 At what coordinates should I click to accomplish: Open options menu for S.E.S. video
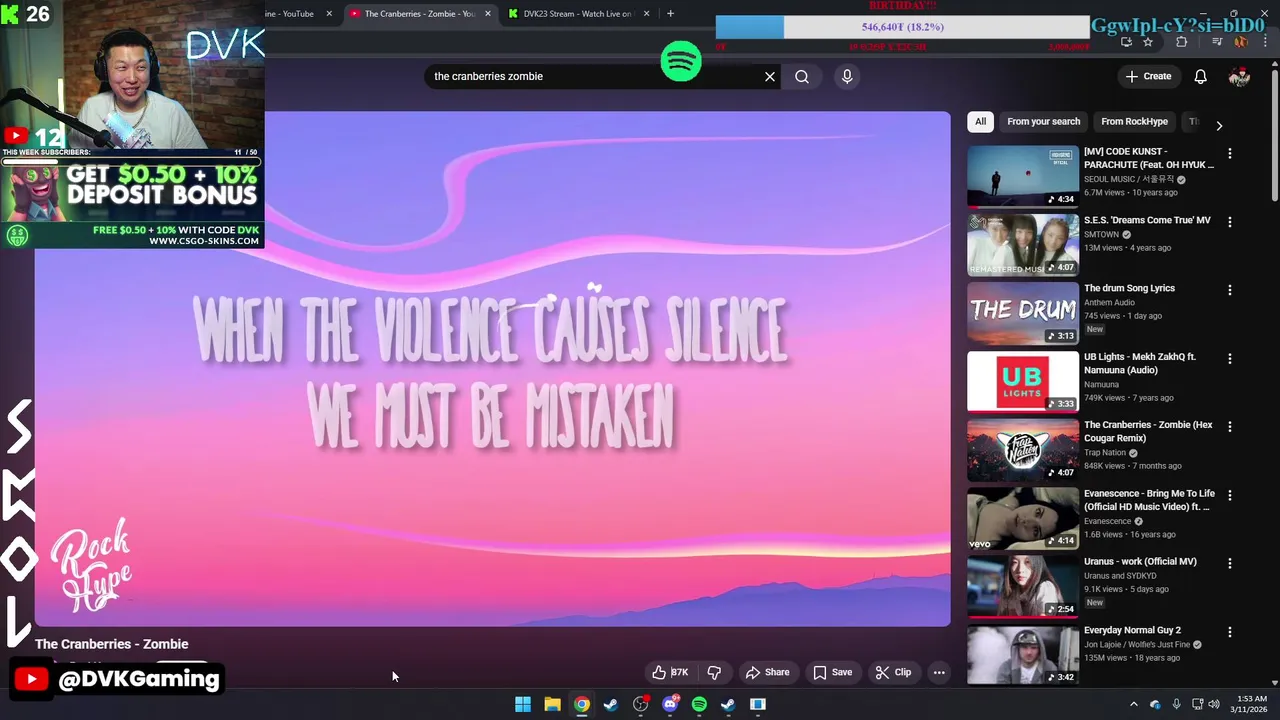coord(1230,221)
